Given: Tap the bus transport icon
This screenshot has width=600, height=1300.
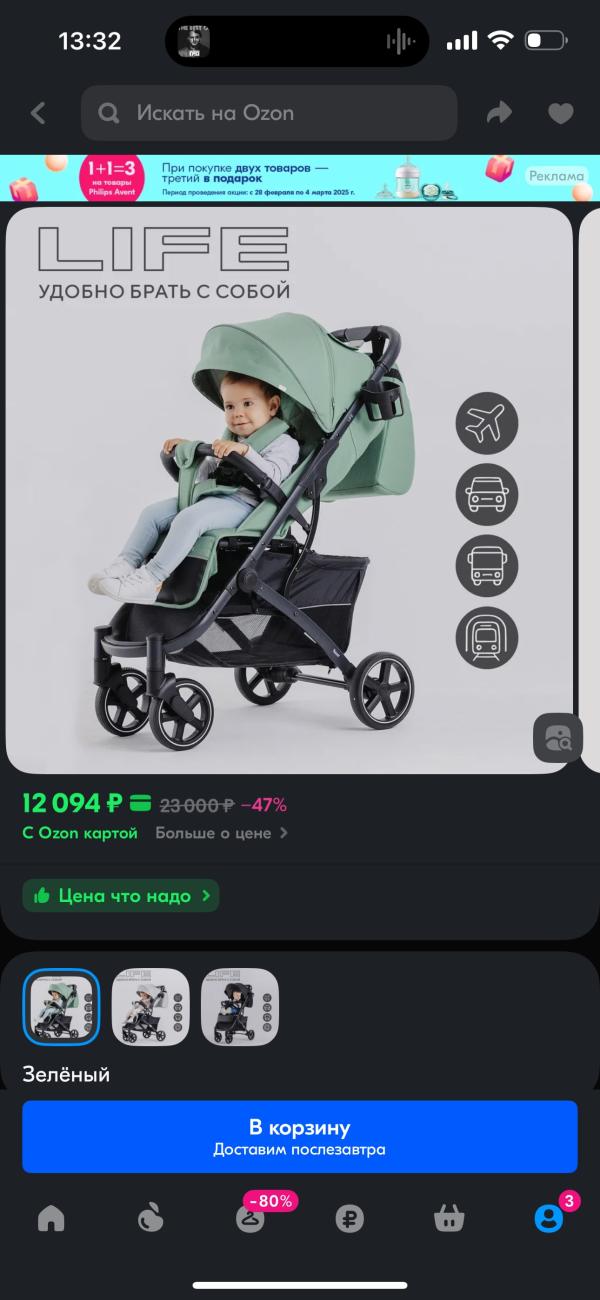Looking at the screenshot, I should point(487,566).
